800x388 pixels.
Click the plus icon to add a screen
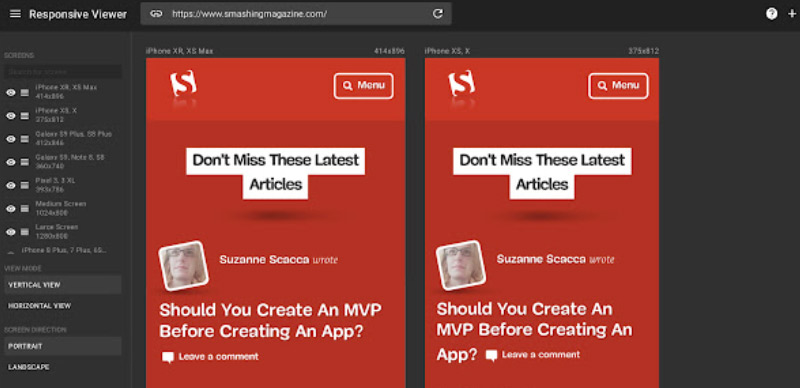point(792,14)
